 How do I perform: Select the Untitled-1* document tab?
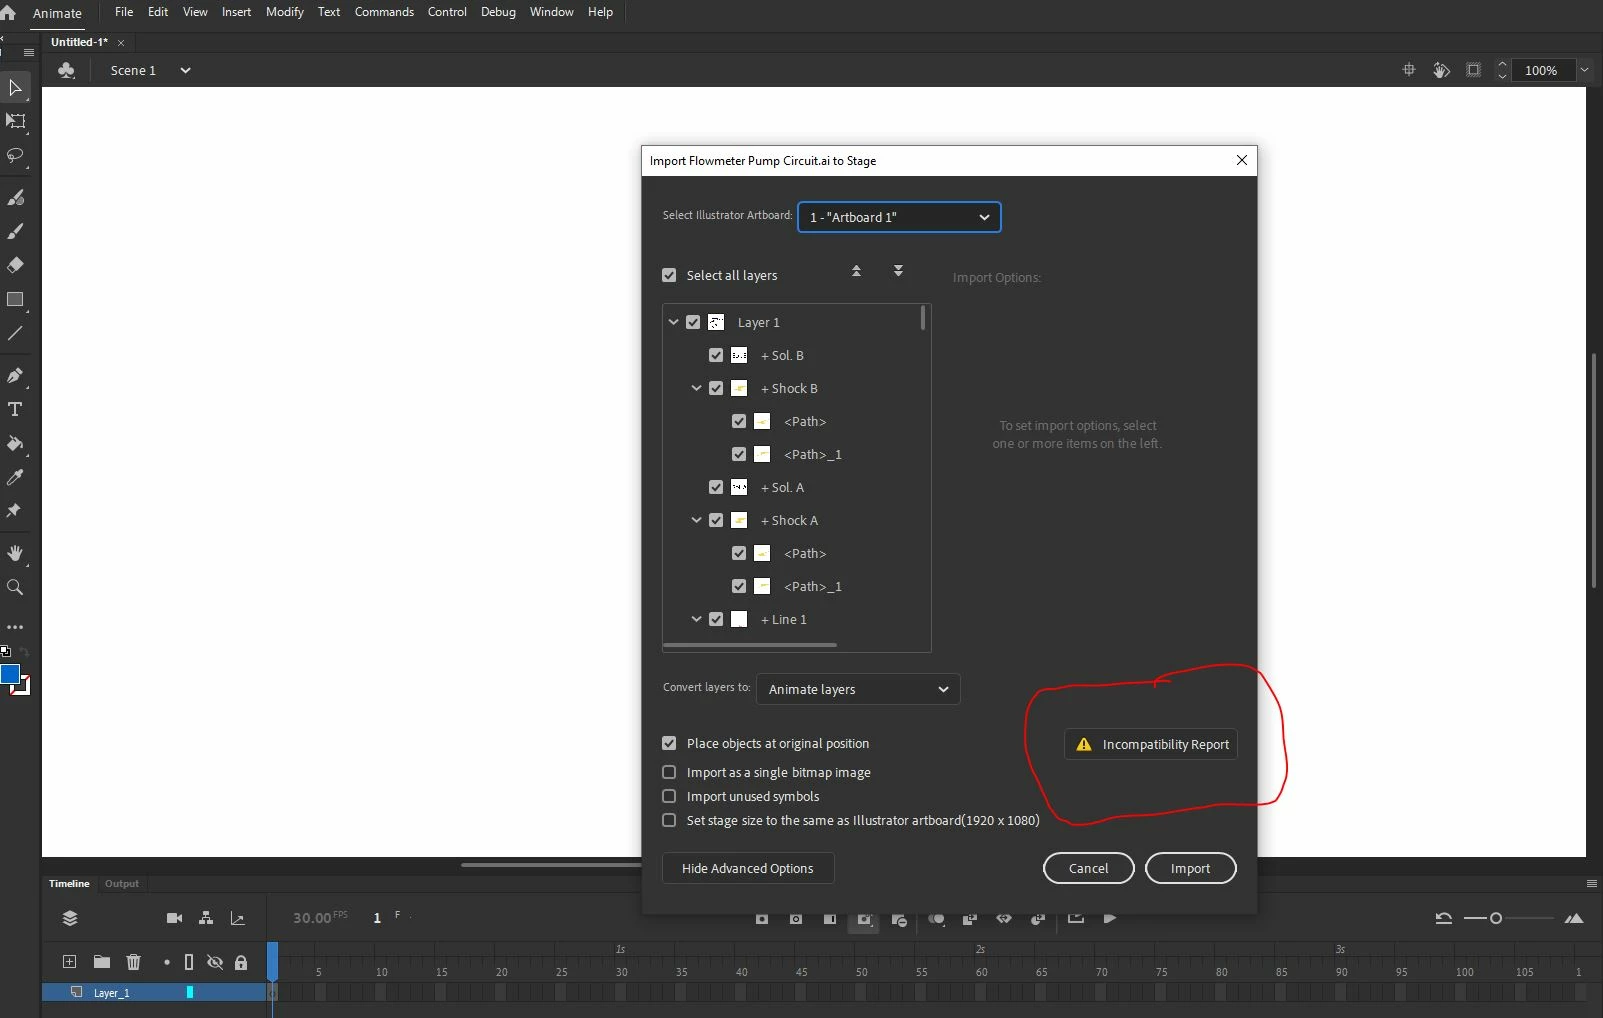79,42
